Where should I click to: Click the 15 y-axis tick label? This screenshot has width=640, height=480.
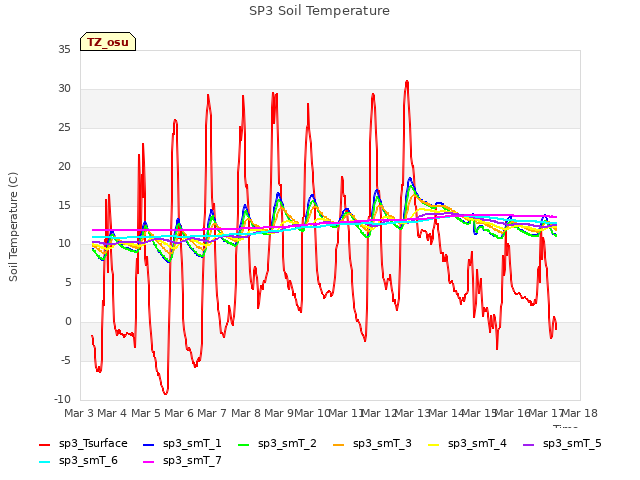[64, 205]
